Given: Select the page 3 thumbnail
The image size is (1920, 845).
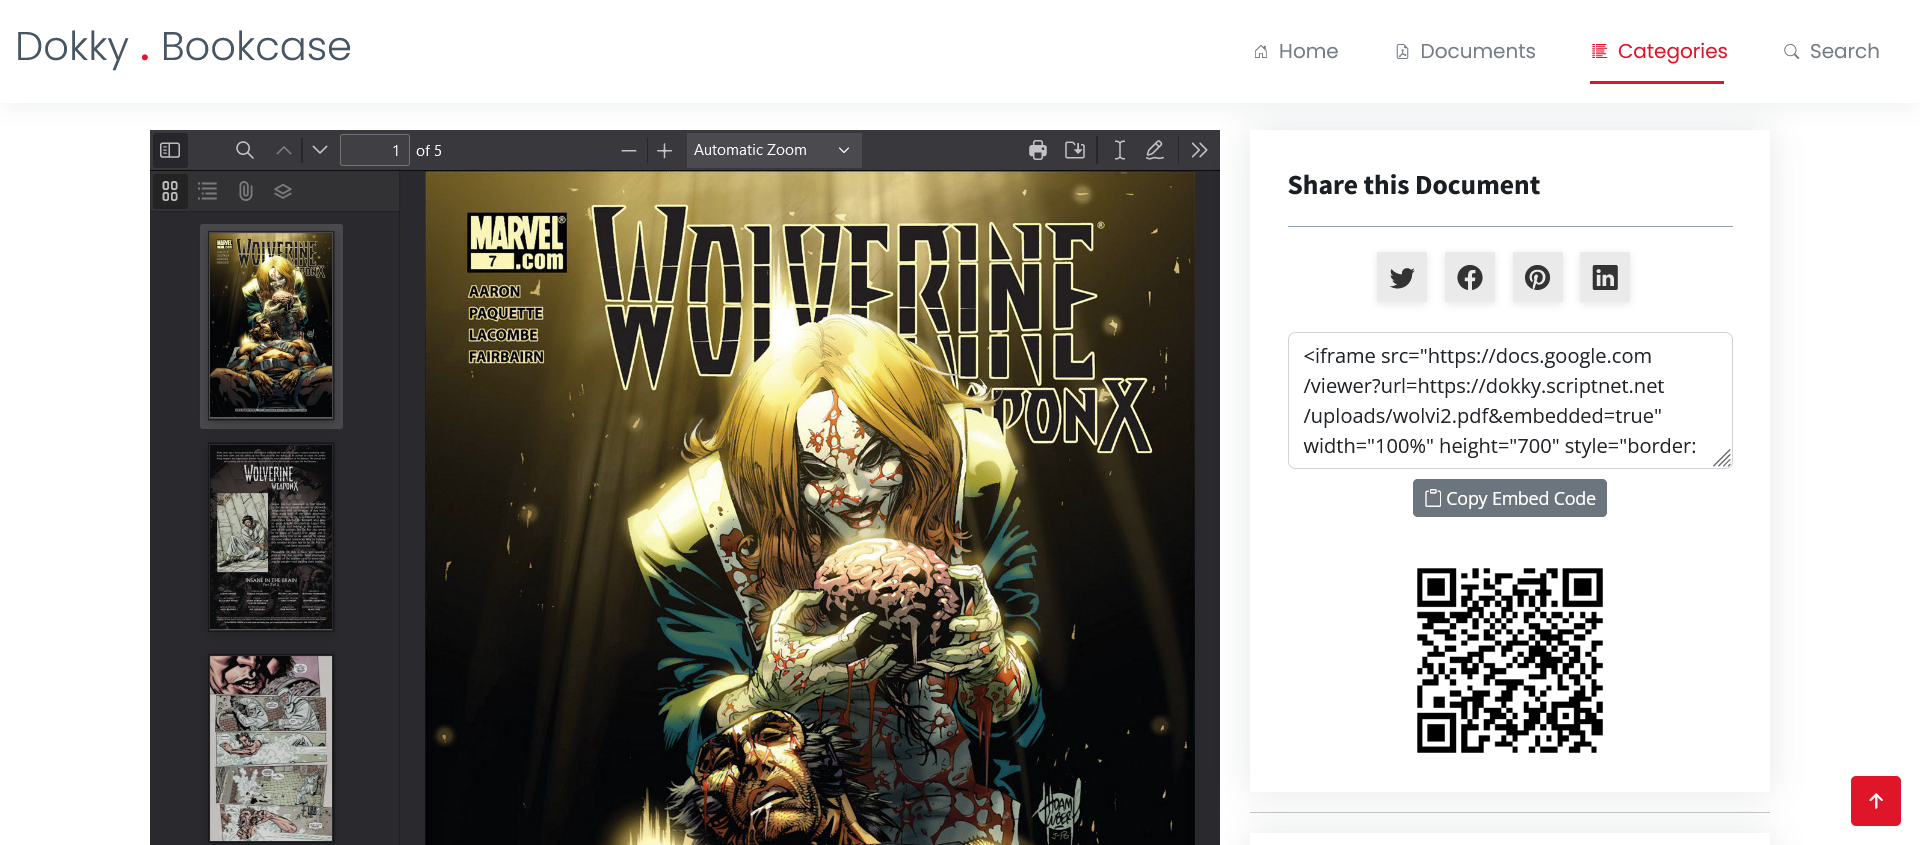Looking at the screenshot, I should tap(271, 748).
